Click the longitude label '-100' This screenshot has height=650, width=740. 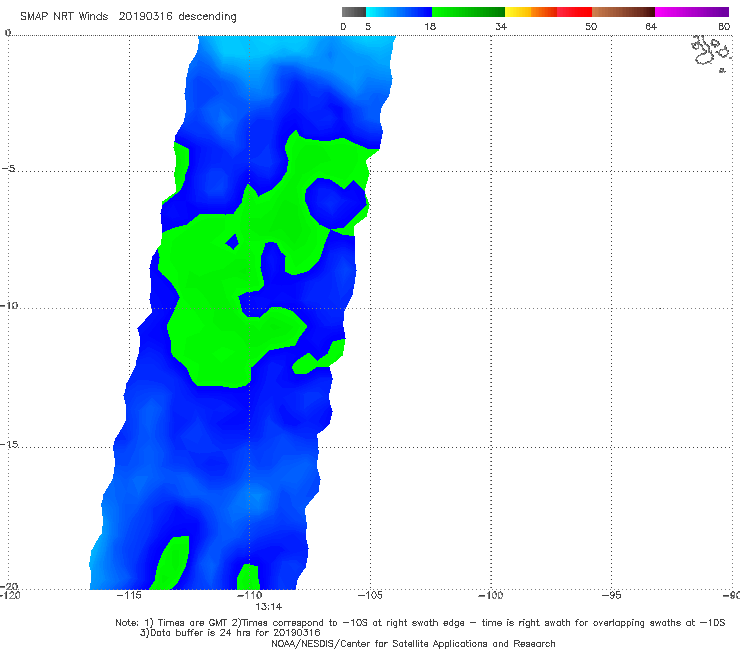pos(490,595)
